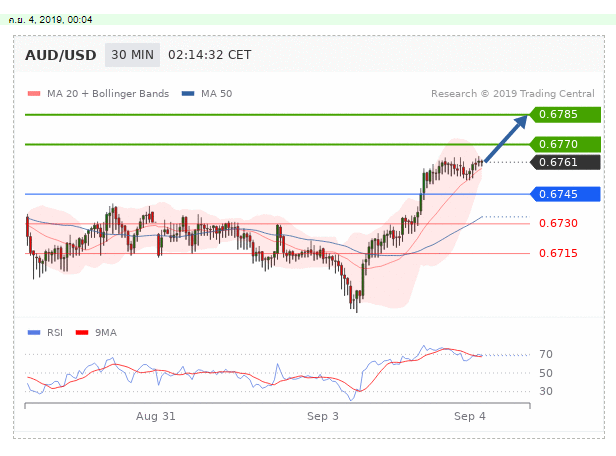Click the MA 20 + Bollinger Bands label
Image resolution: width=616 pixels, height=456 pixels.
pos(108,94)
